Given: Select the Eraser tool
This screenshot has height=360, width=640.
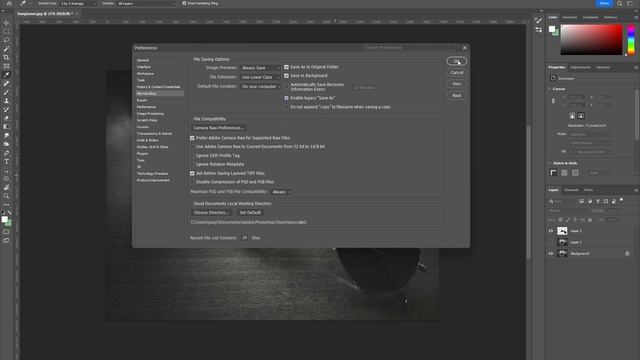Looking at the screenshot, I should click(x=6, y=118).
